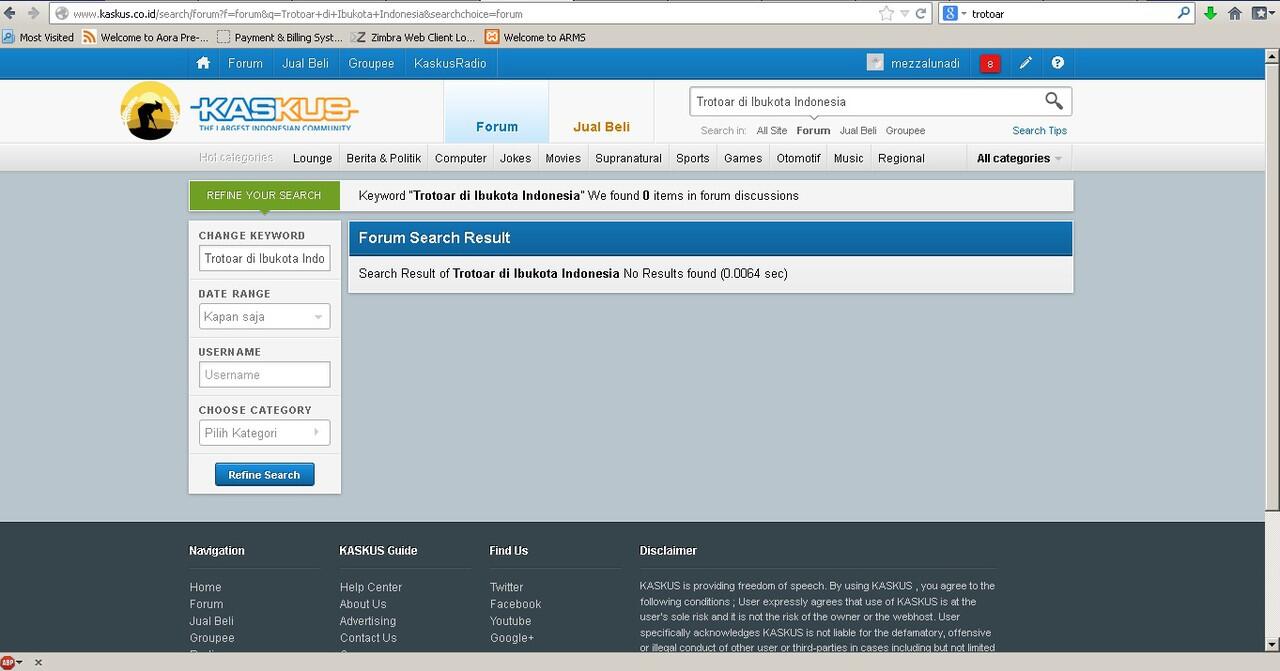Click the Refine Your Search green header
The height and width of the screenshot is (671, 1280).
pos(264,195)
